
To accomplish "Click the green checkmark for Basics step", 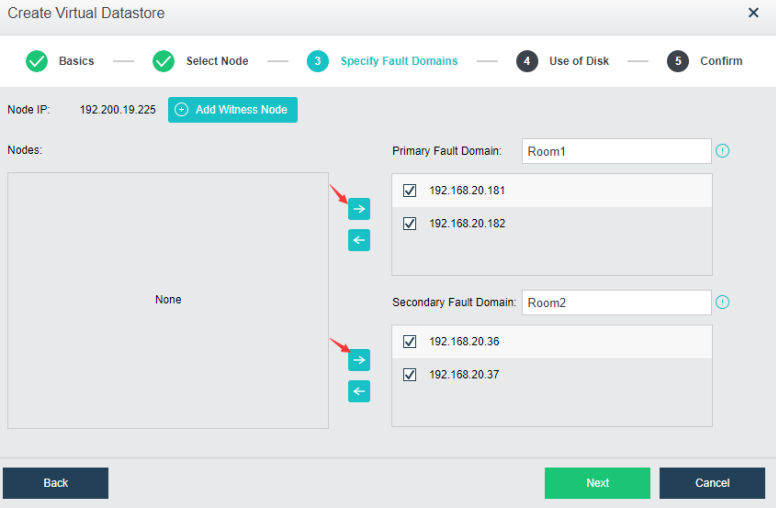I will click(x=37, y=61).
